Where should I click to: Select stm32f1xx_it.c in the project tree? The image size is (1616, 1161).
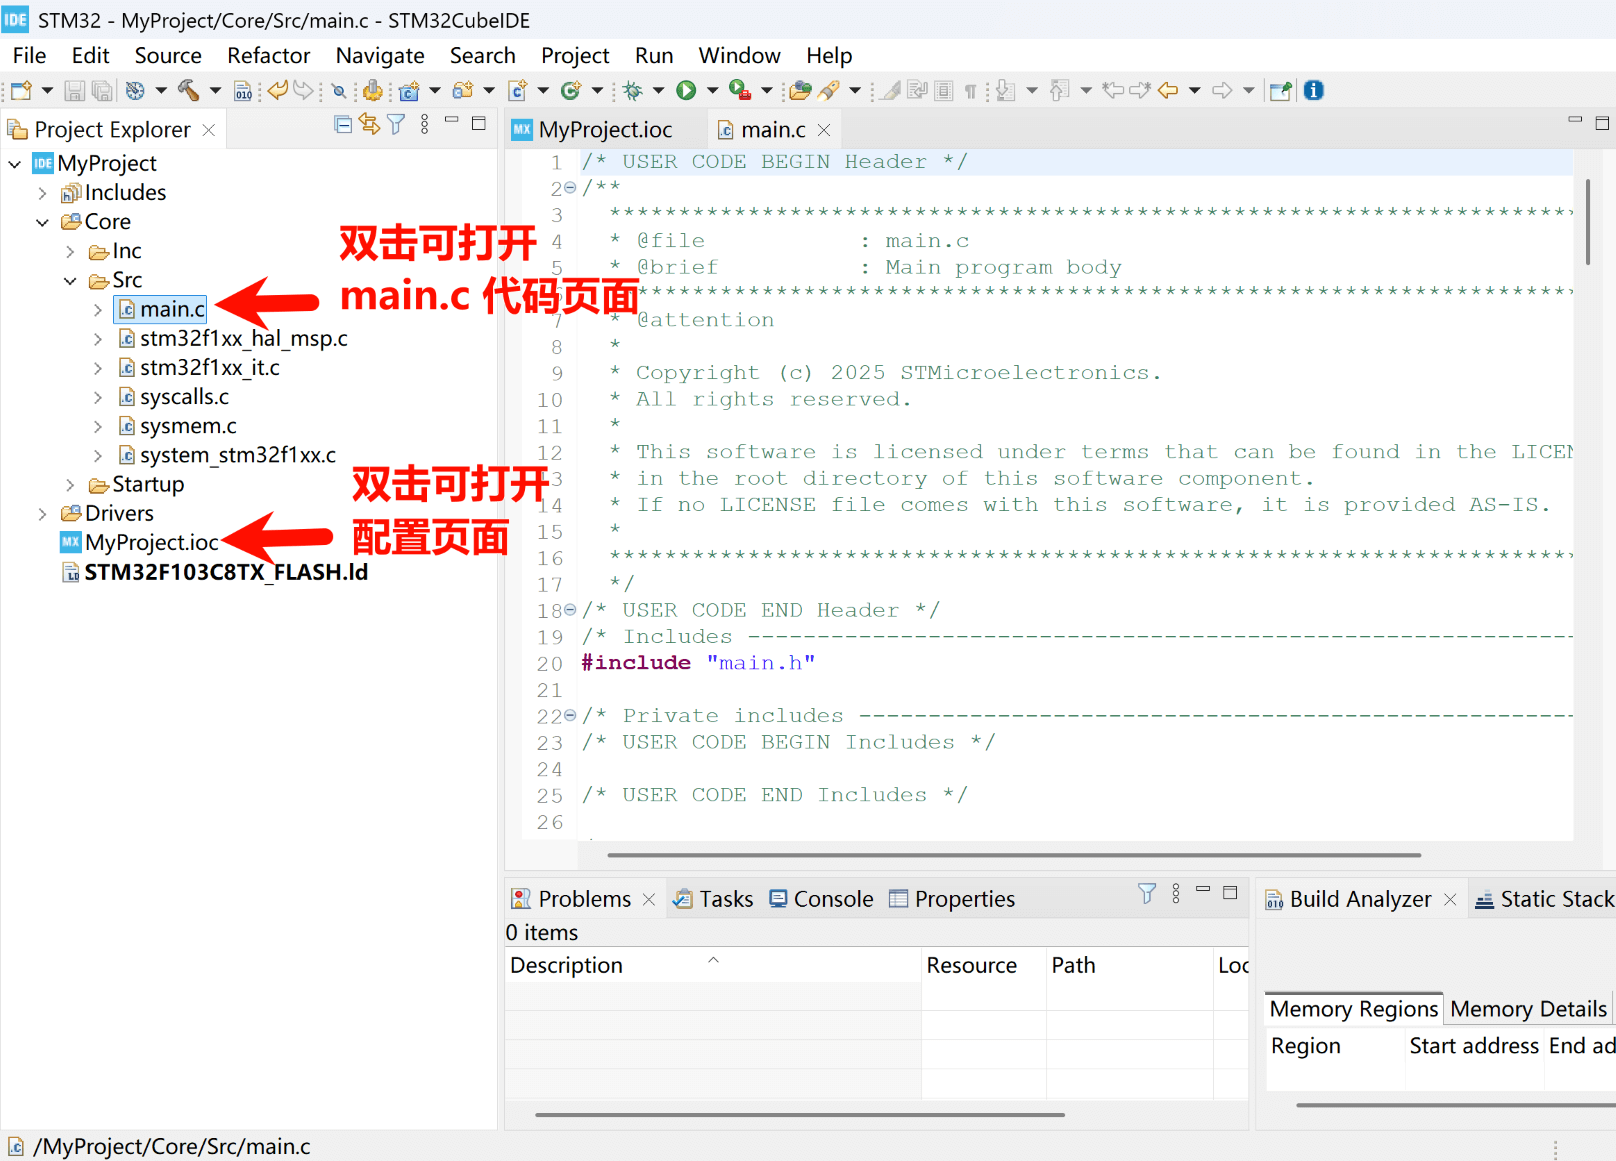(x=209, y=368)
